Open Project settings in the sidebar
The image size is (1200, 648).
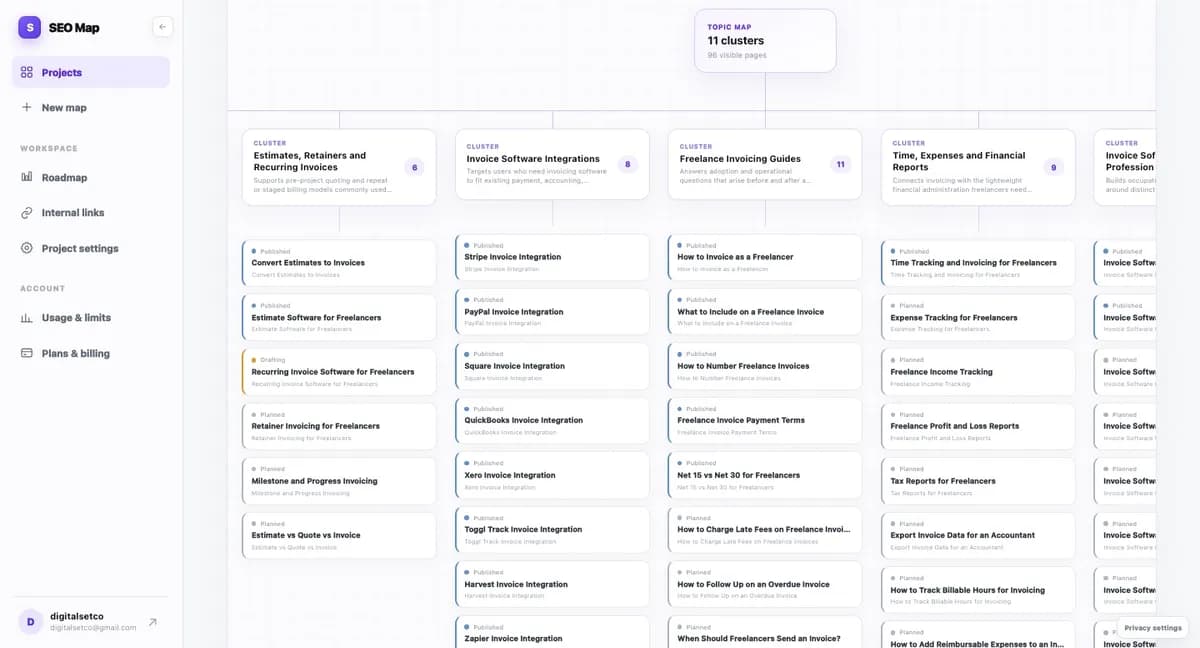coord(91,248)
